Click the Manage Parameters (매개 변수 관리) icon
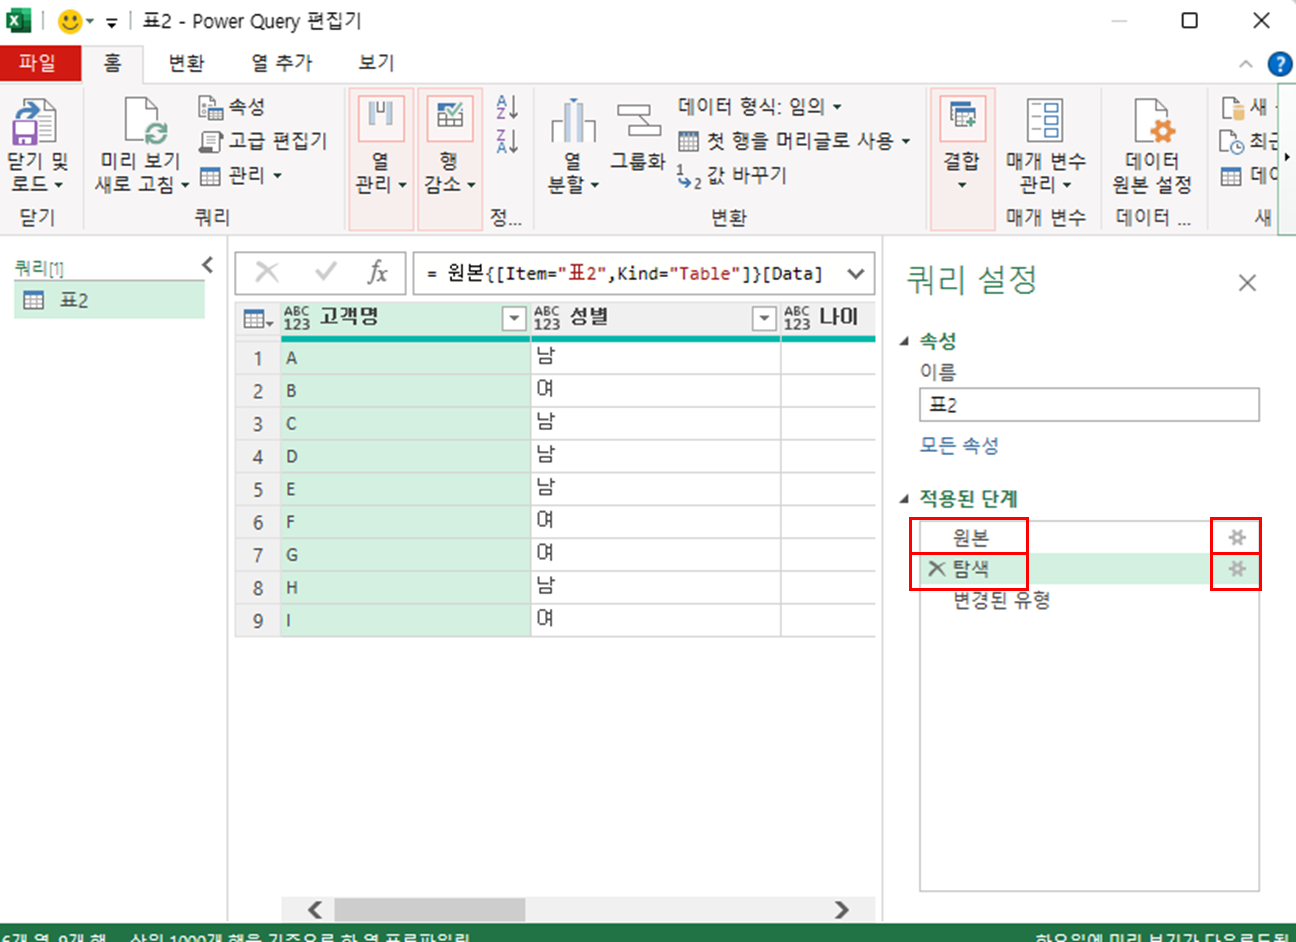 1046,119
